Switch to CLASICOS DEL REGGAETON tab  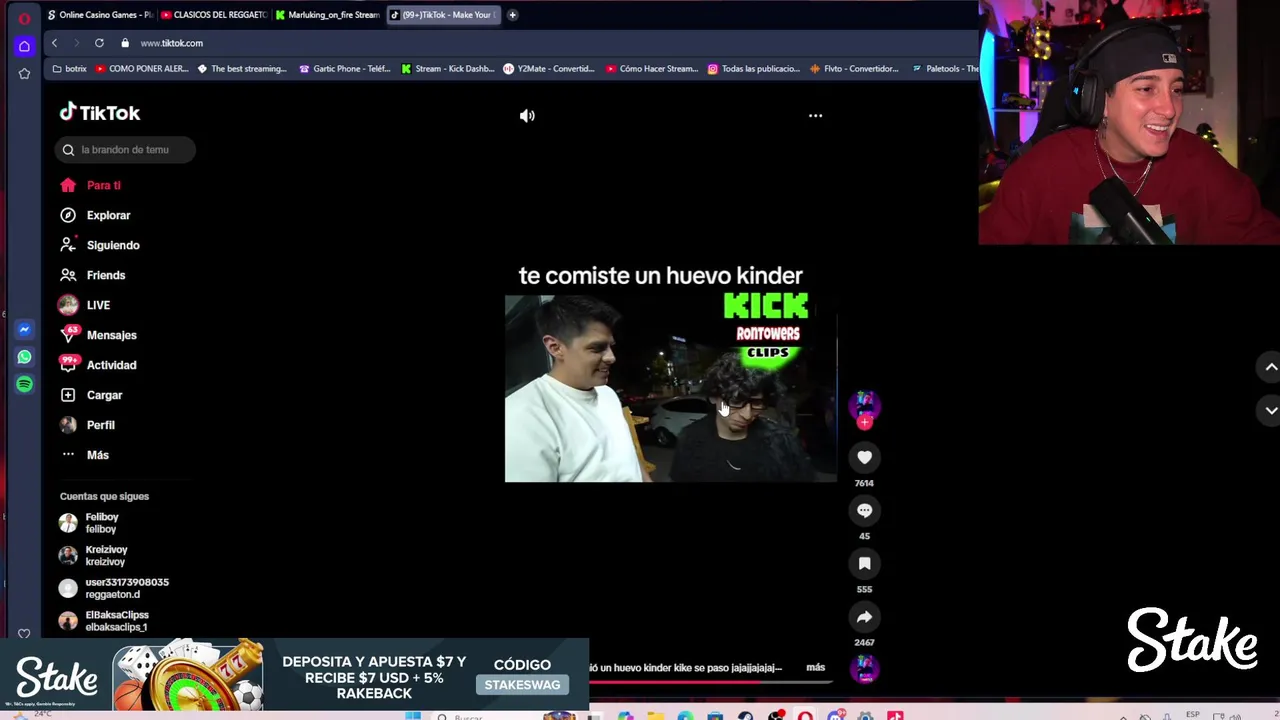tap(213, 15)
